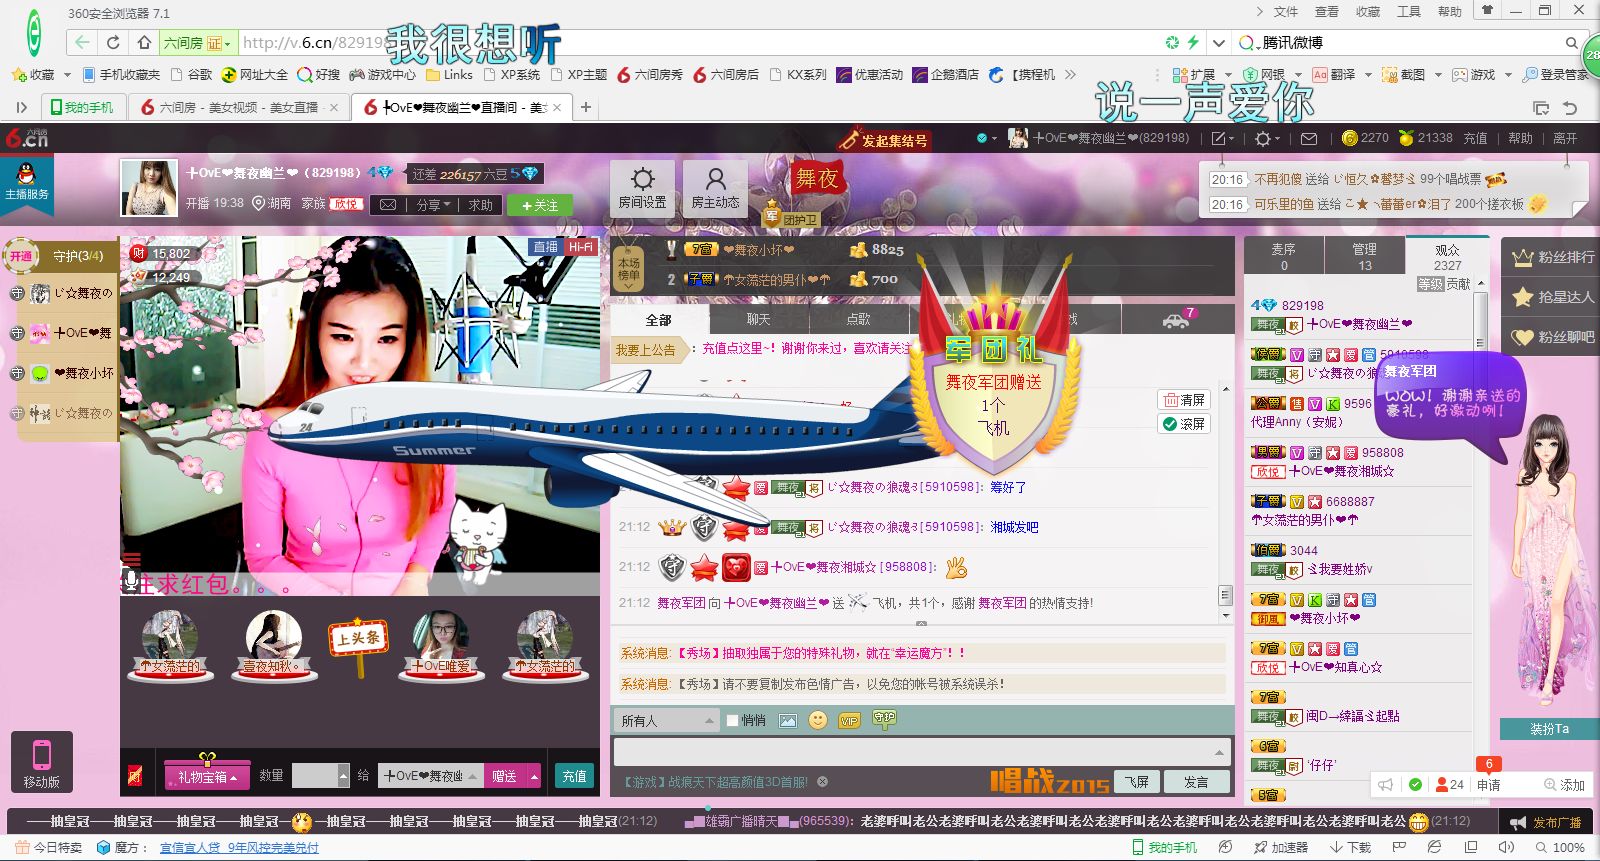Expand the chat input box upward arrow
This screenshot has height=861, width=1600.
pyautogui.click(x=1219, y=752)
